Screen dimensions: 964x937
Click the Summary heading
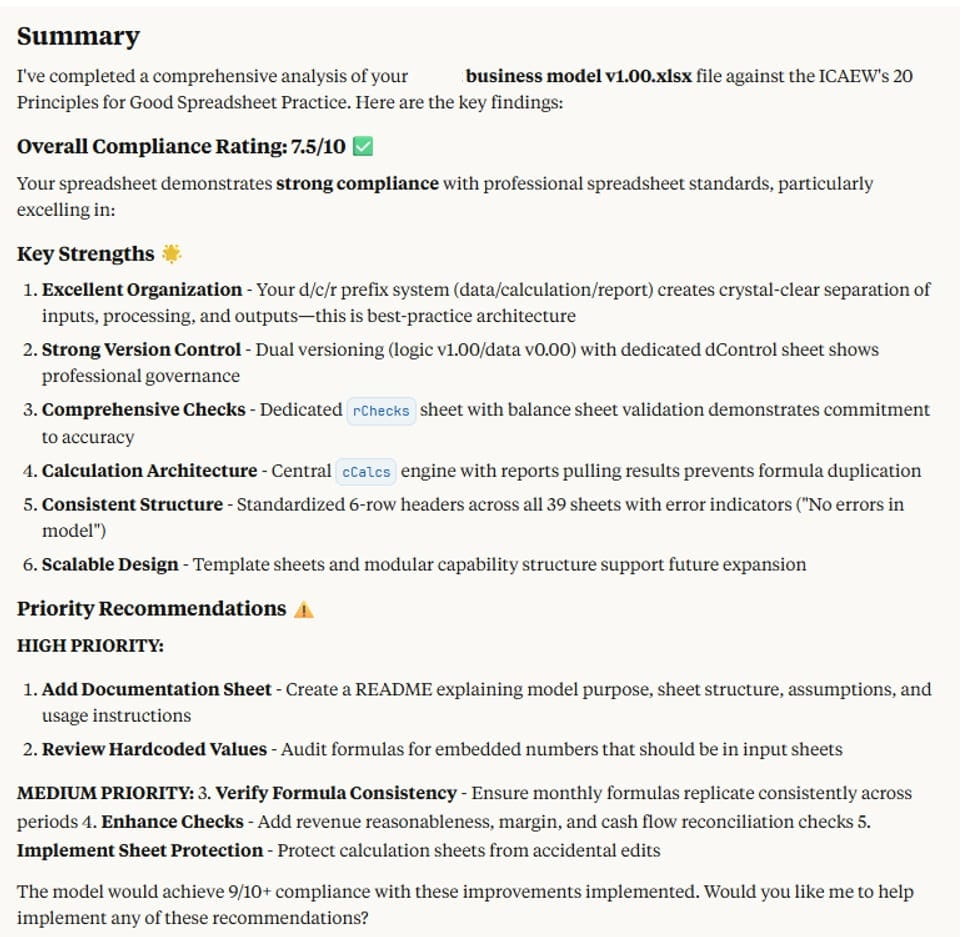[78, 37]
